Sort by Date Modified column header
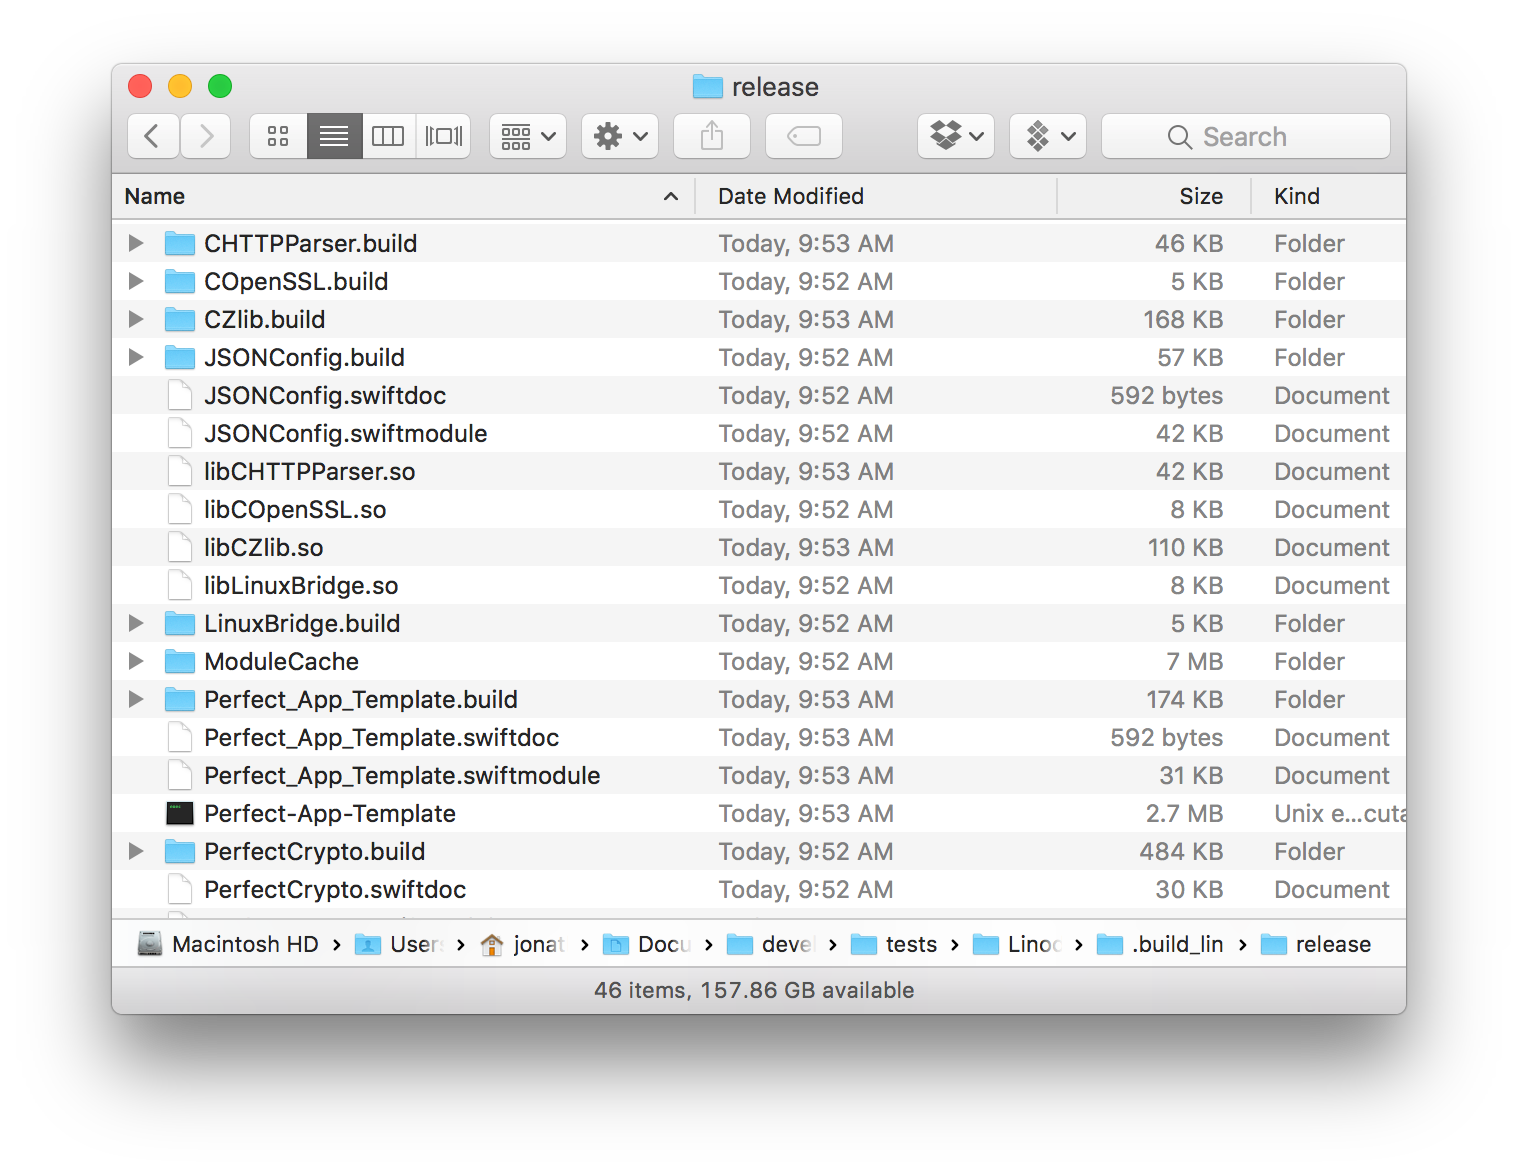This screenshot has width=1518, height=1174. (875, 196)
